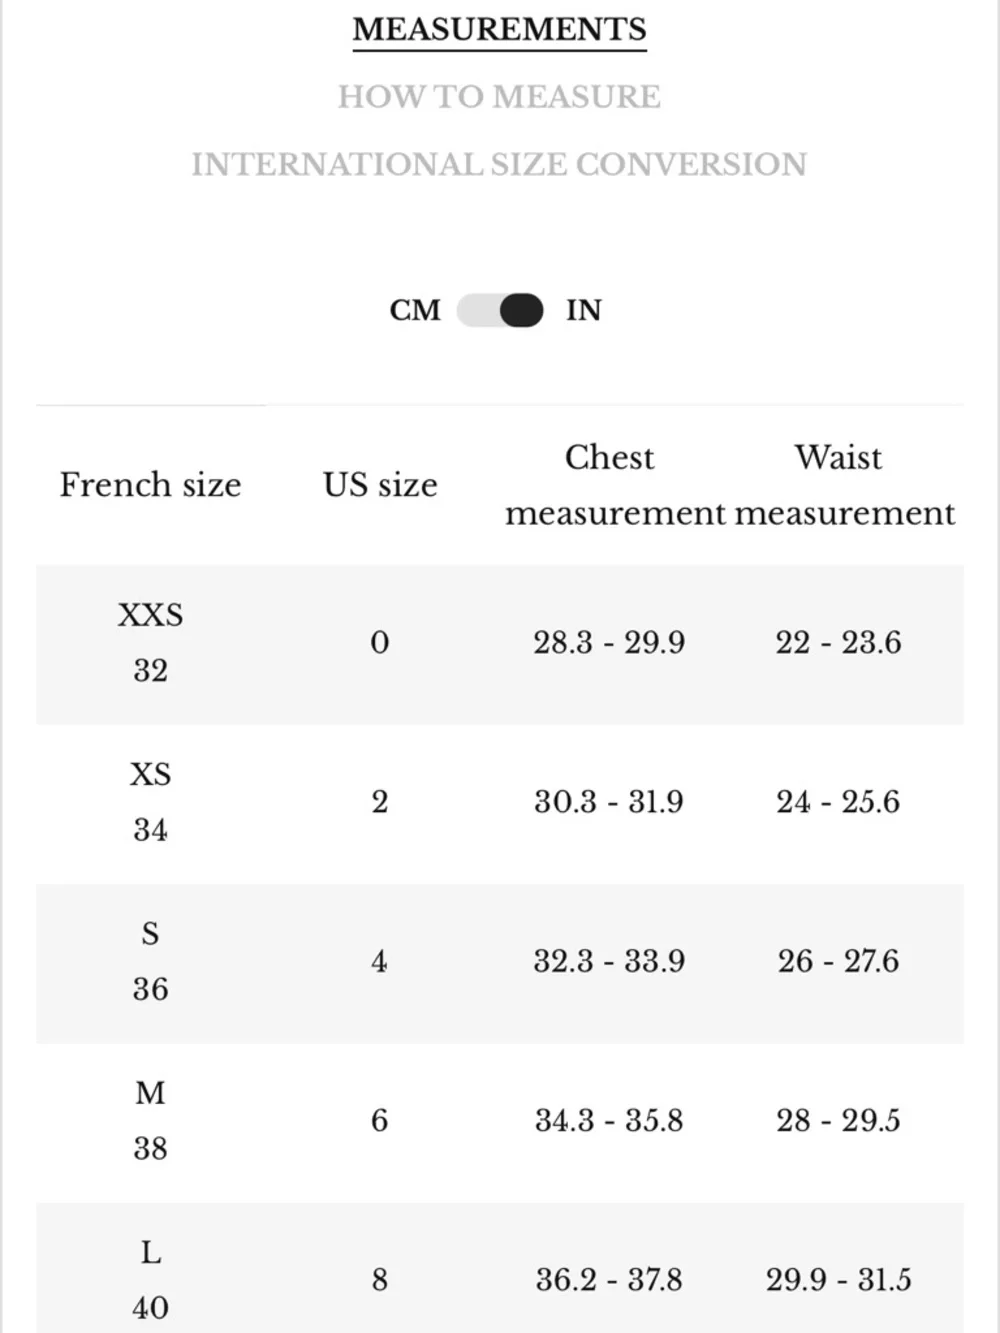Select the XS 34 size row
The image size is (1000, 1333).
point(500,803)
